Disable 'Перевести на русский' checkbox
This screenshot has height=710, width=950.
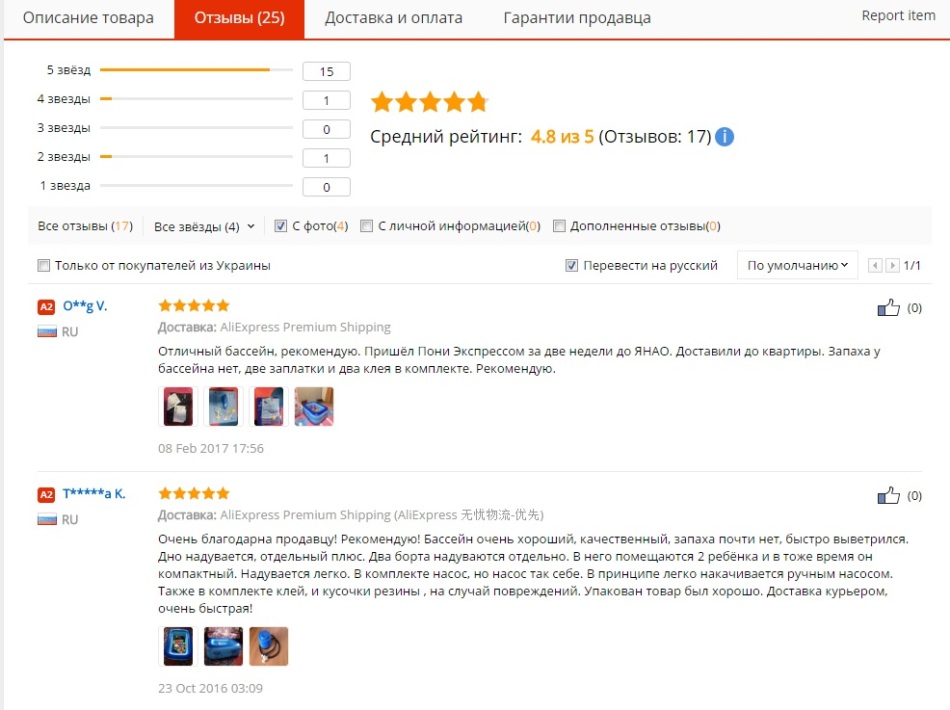(x=571, y=265)
